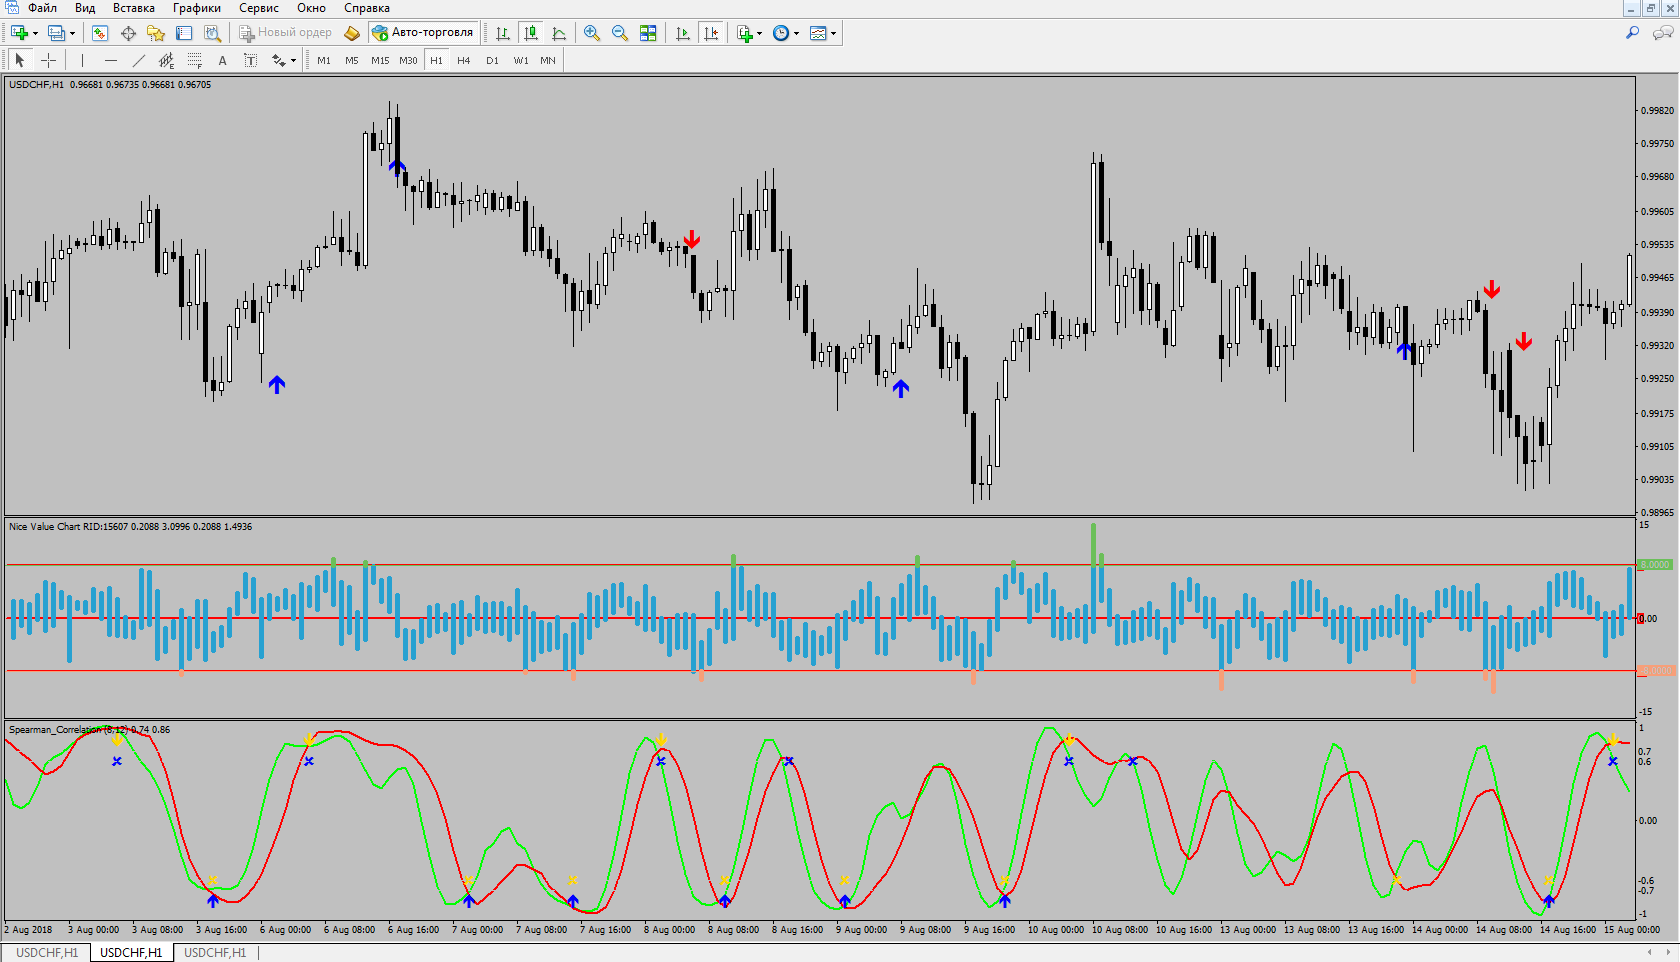
Task: Select the Fibonacci Retracement tool
Action: click(x=195, y=60)
